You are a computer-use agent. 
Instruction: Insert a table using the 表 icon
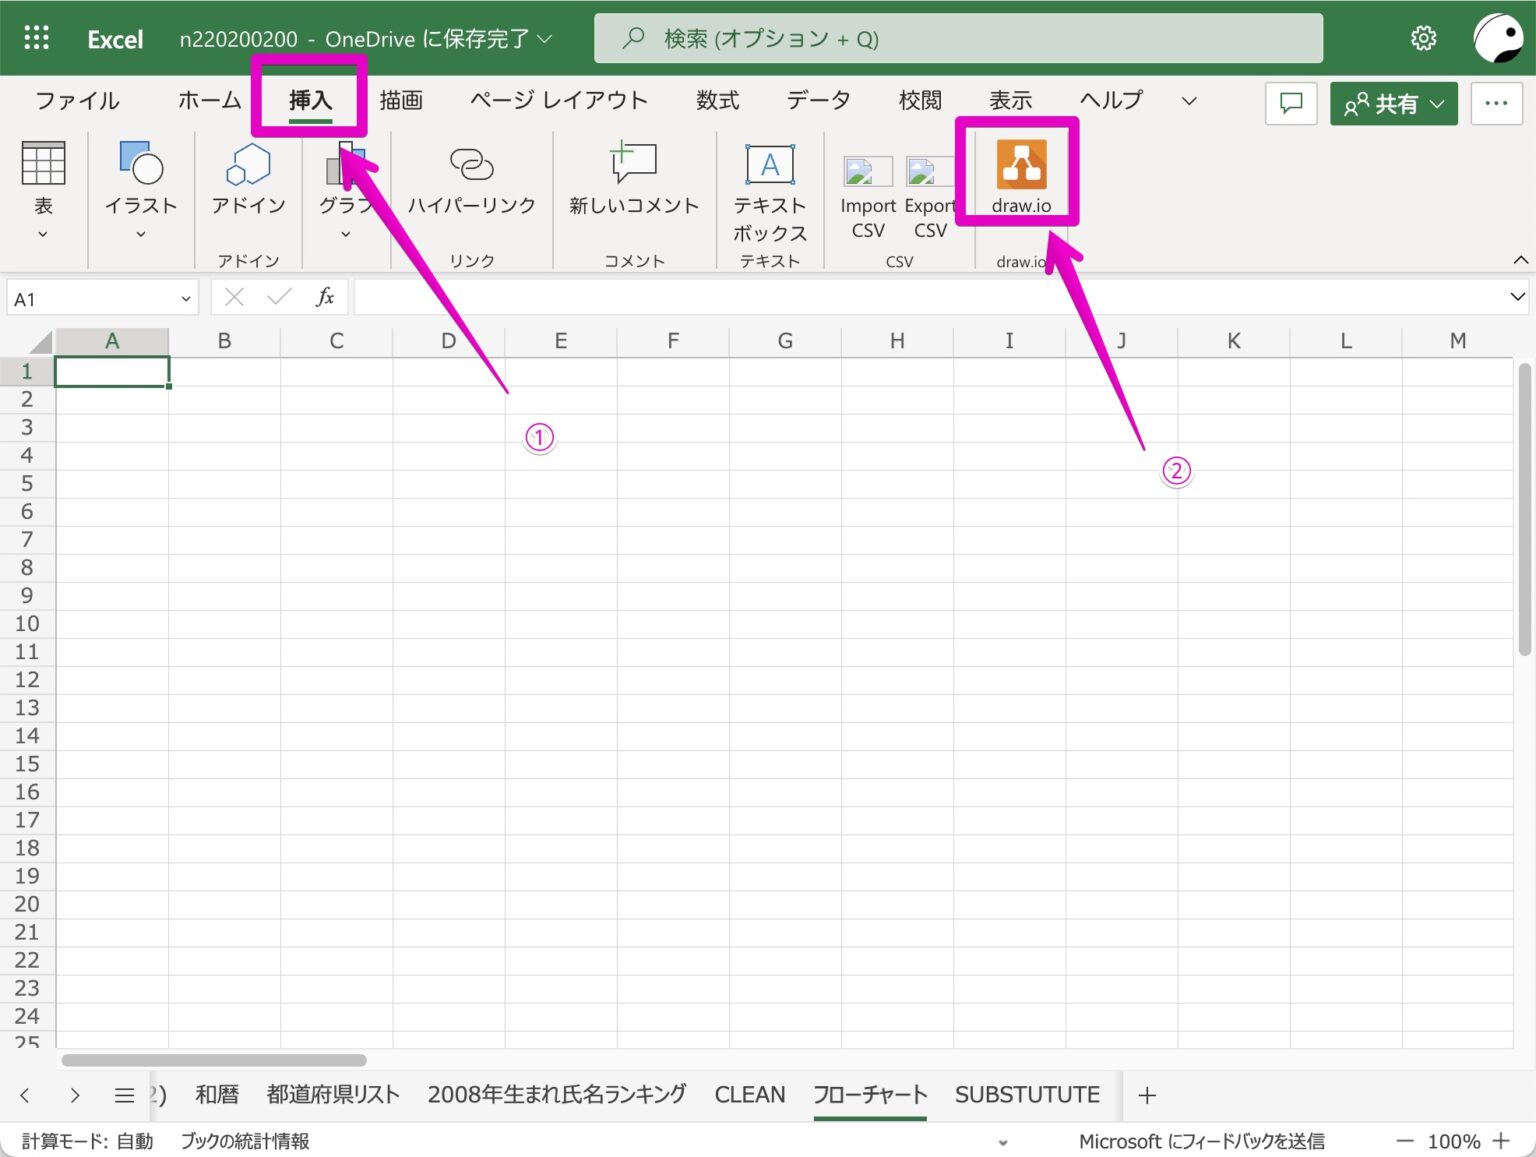coord(42,162)
